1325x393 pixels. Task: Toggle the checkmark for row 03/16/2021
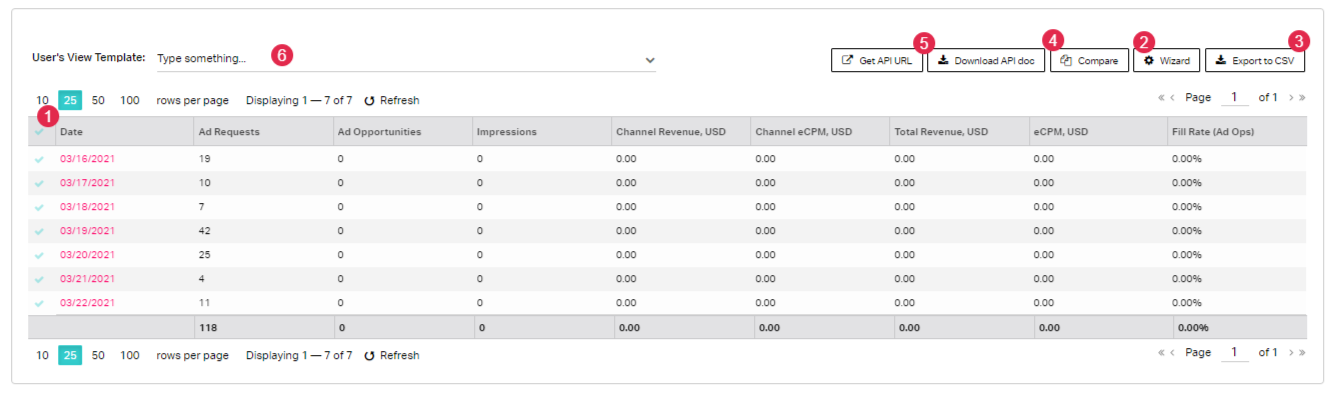pos(39,159)
